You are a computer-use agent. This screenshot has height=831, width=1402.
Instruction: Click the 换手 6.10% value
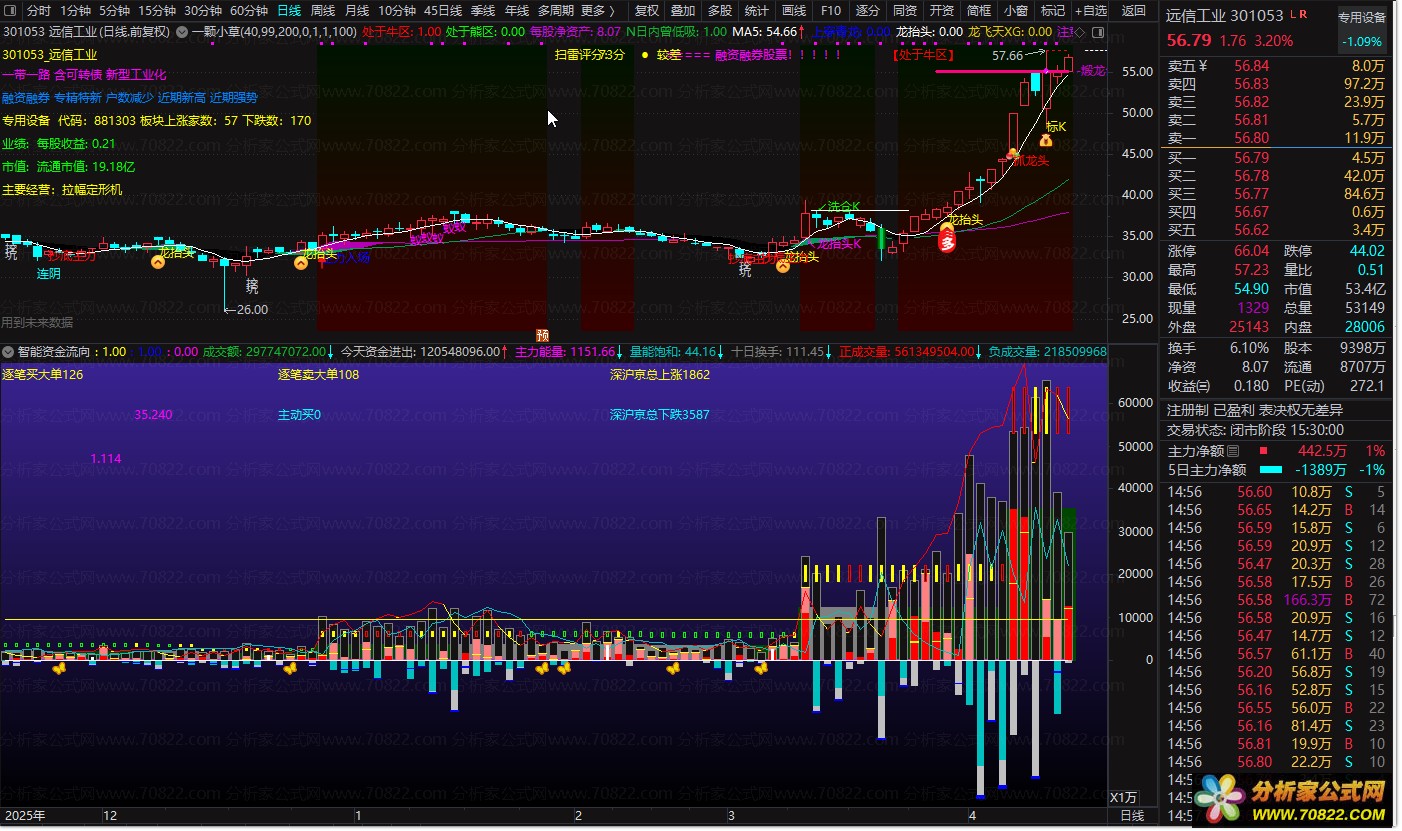click(x=1250, y=348)
